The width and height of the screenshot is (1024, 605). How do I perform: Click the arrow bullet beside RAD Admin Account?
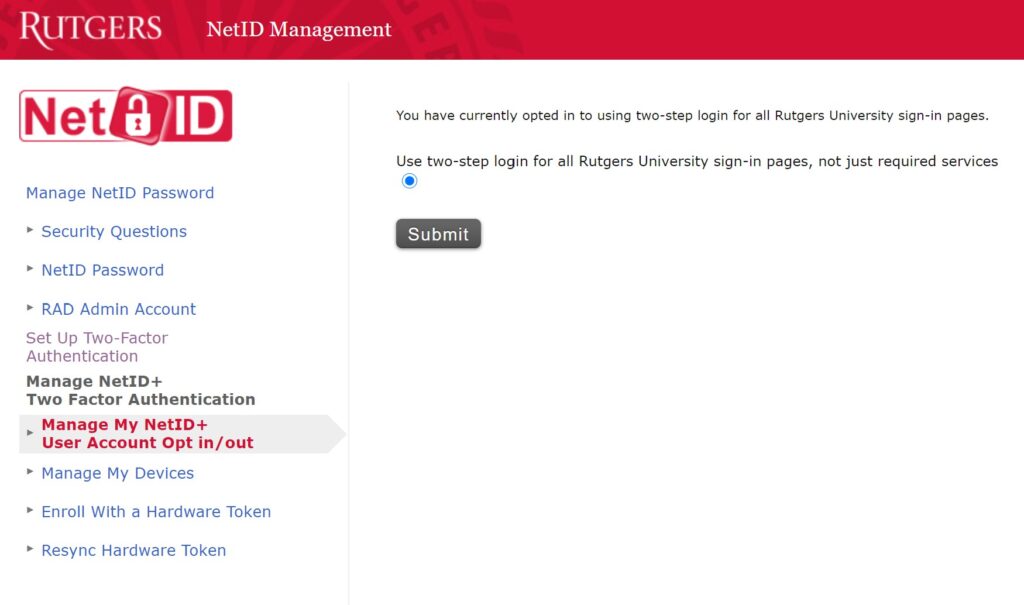point(30,308)
